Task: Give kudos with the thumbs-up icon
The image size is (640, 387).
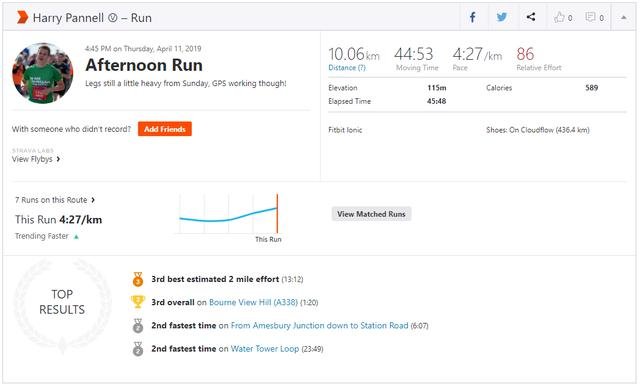Action: (559, 17)
